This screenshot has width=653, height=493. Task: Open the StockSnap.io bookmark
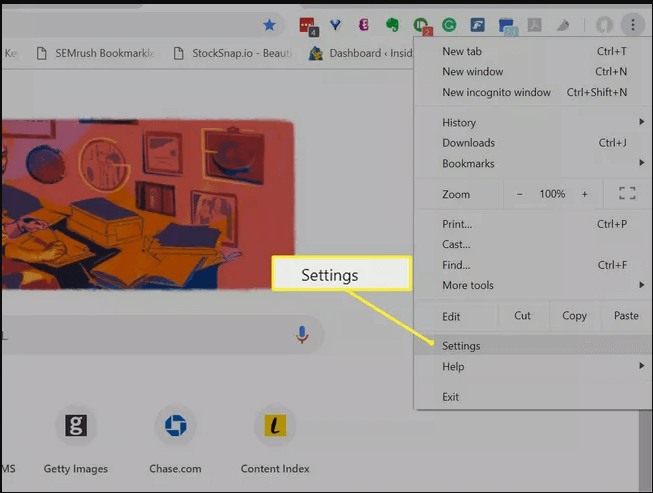[x=233, y=53]
